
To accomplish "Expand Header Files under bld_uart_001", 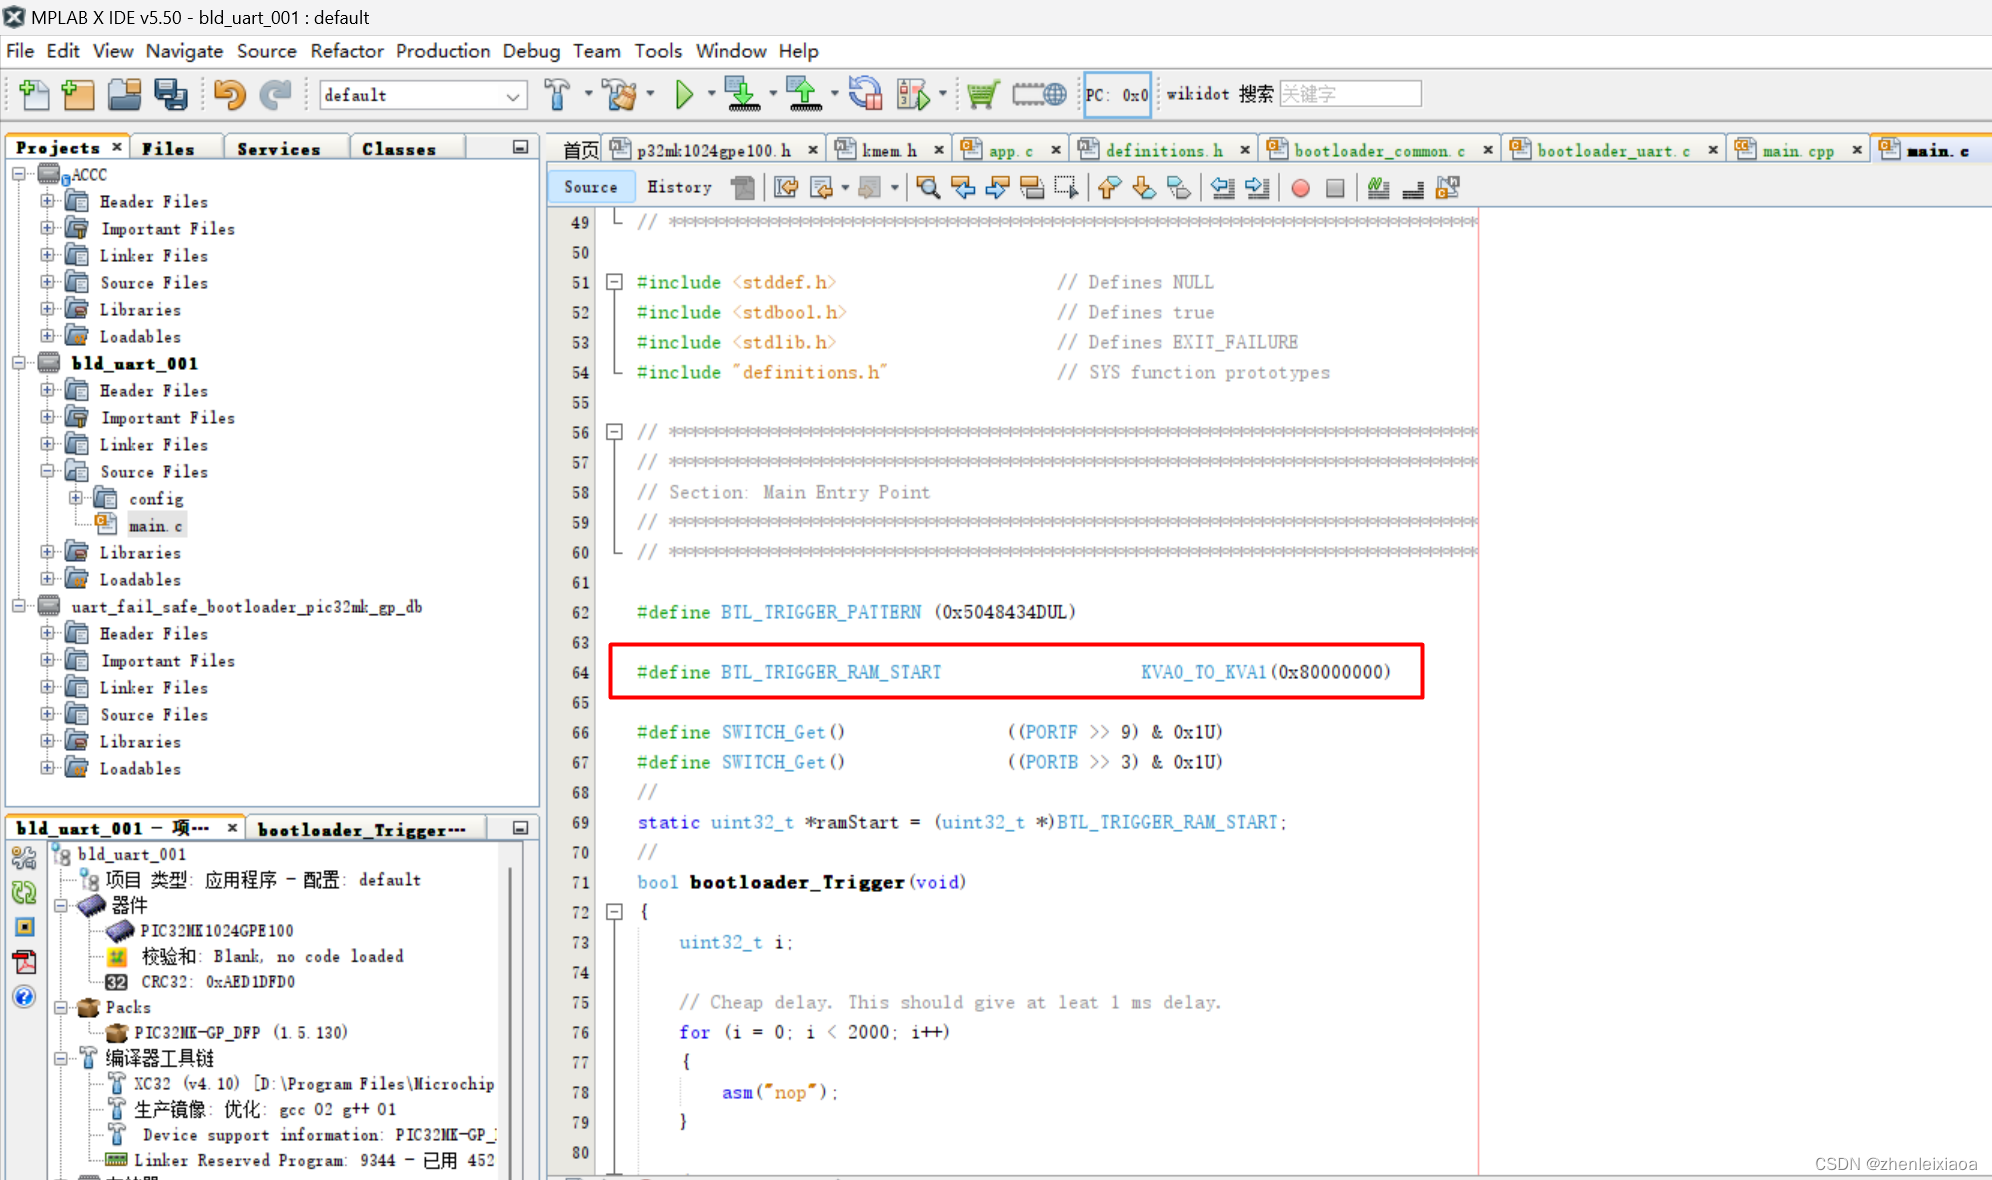I will pyautogui.click(x=48, y=390).
